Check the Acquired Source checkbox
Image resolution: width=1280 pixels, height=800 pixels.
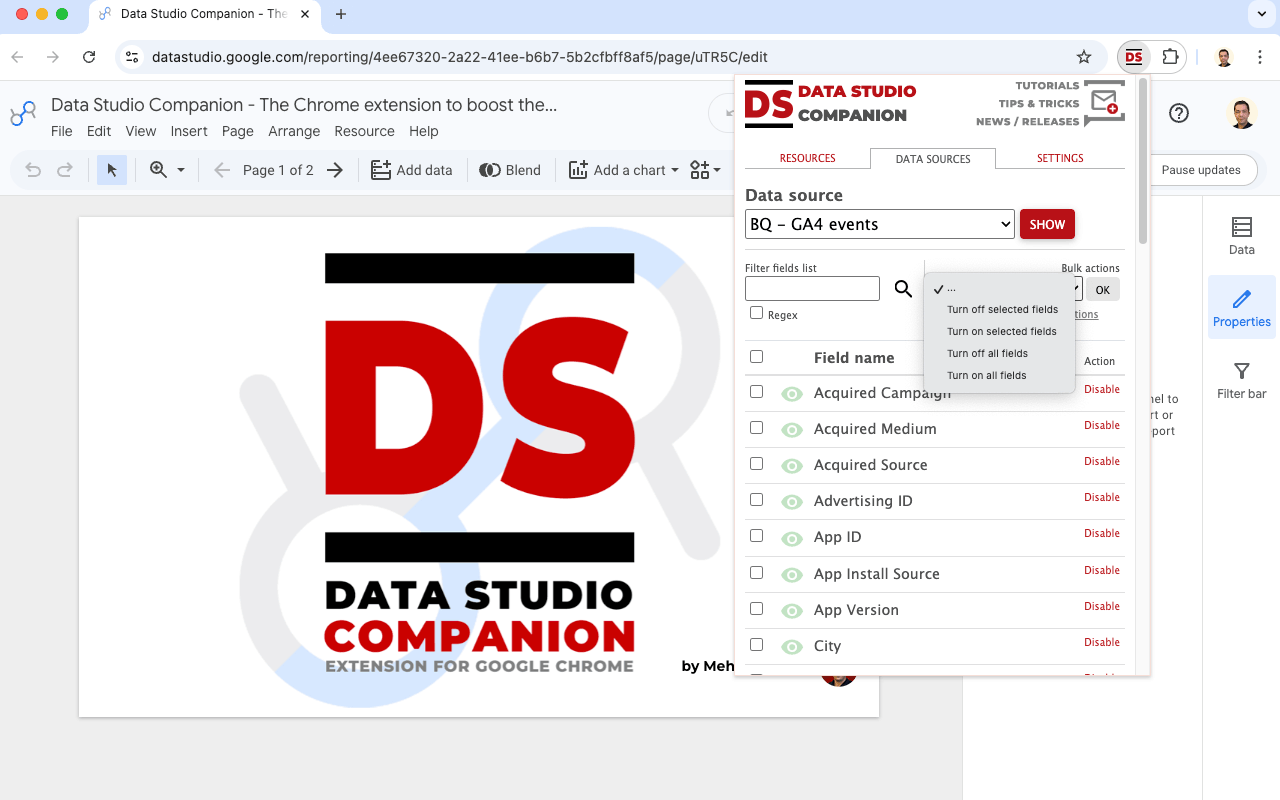[x=756, y=463]
